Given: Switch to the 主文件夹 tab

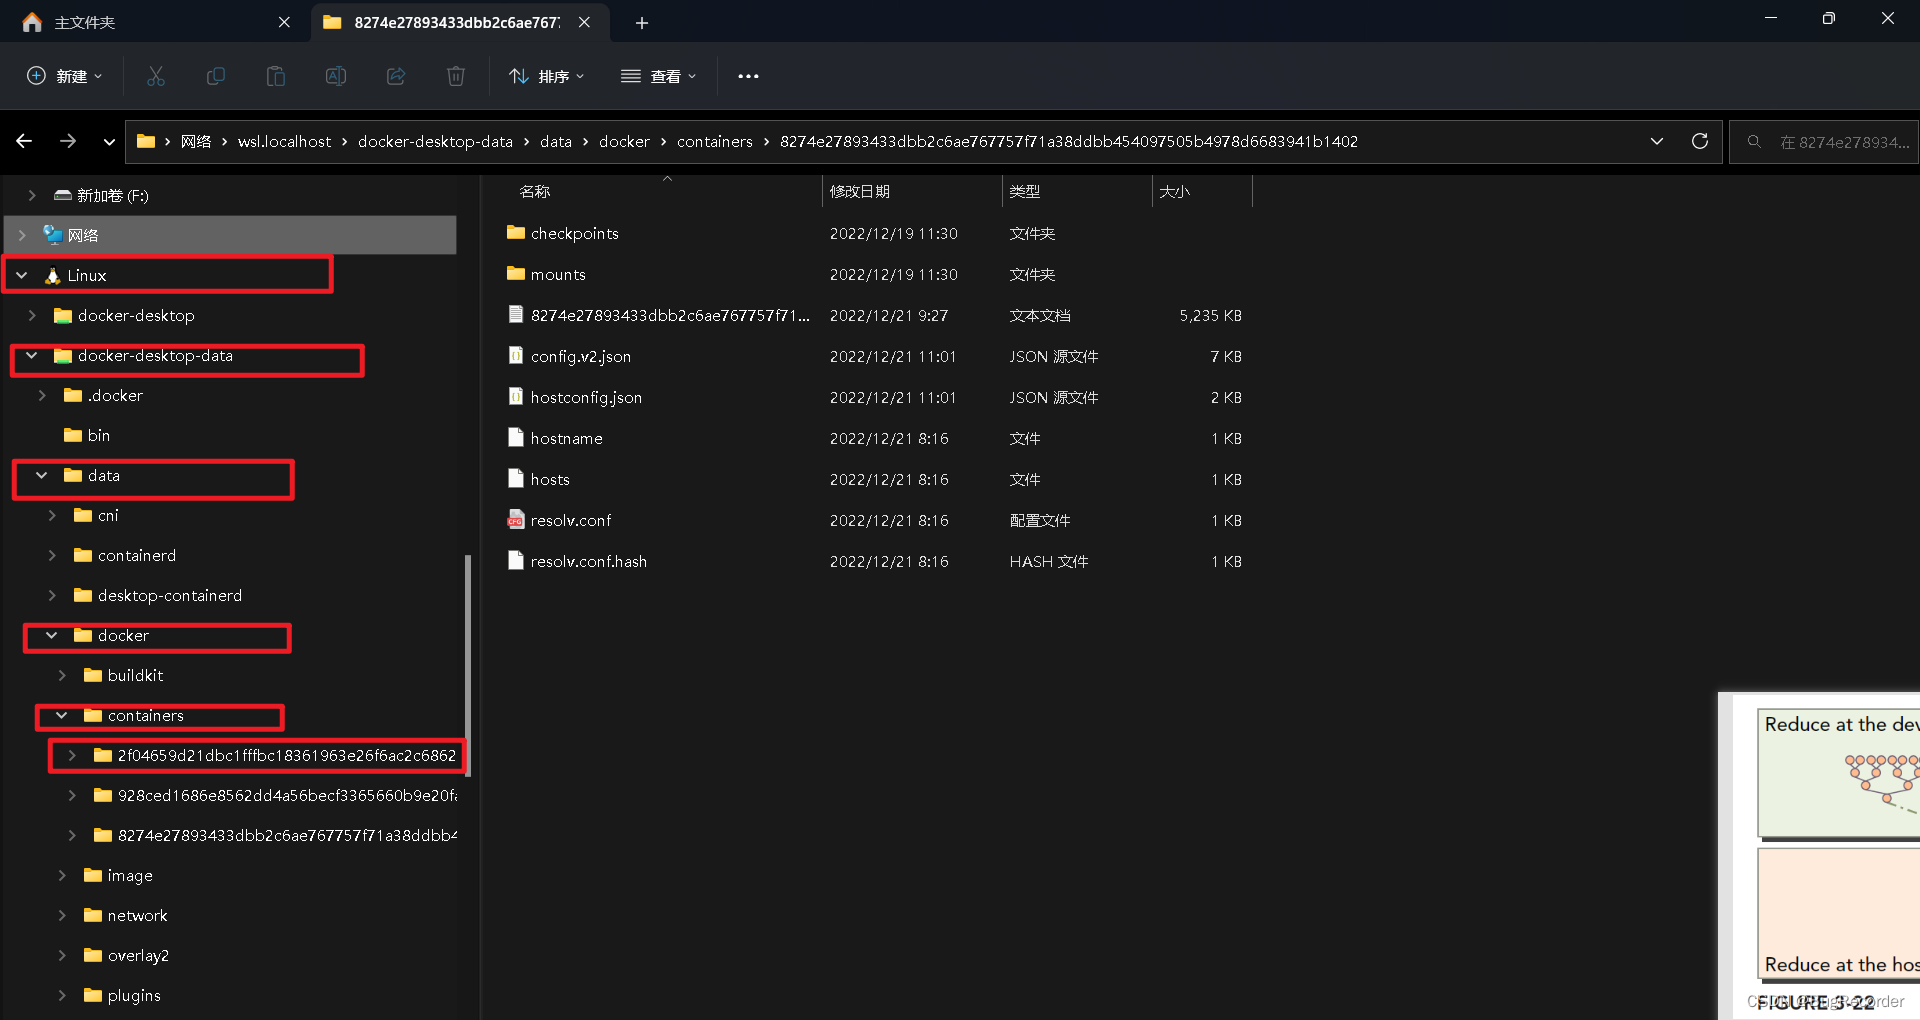Looking at the screenshot, I should coord(84,22).
